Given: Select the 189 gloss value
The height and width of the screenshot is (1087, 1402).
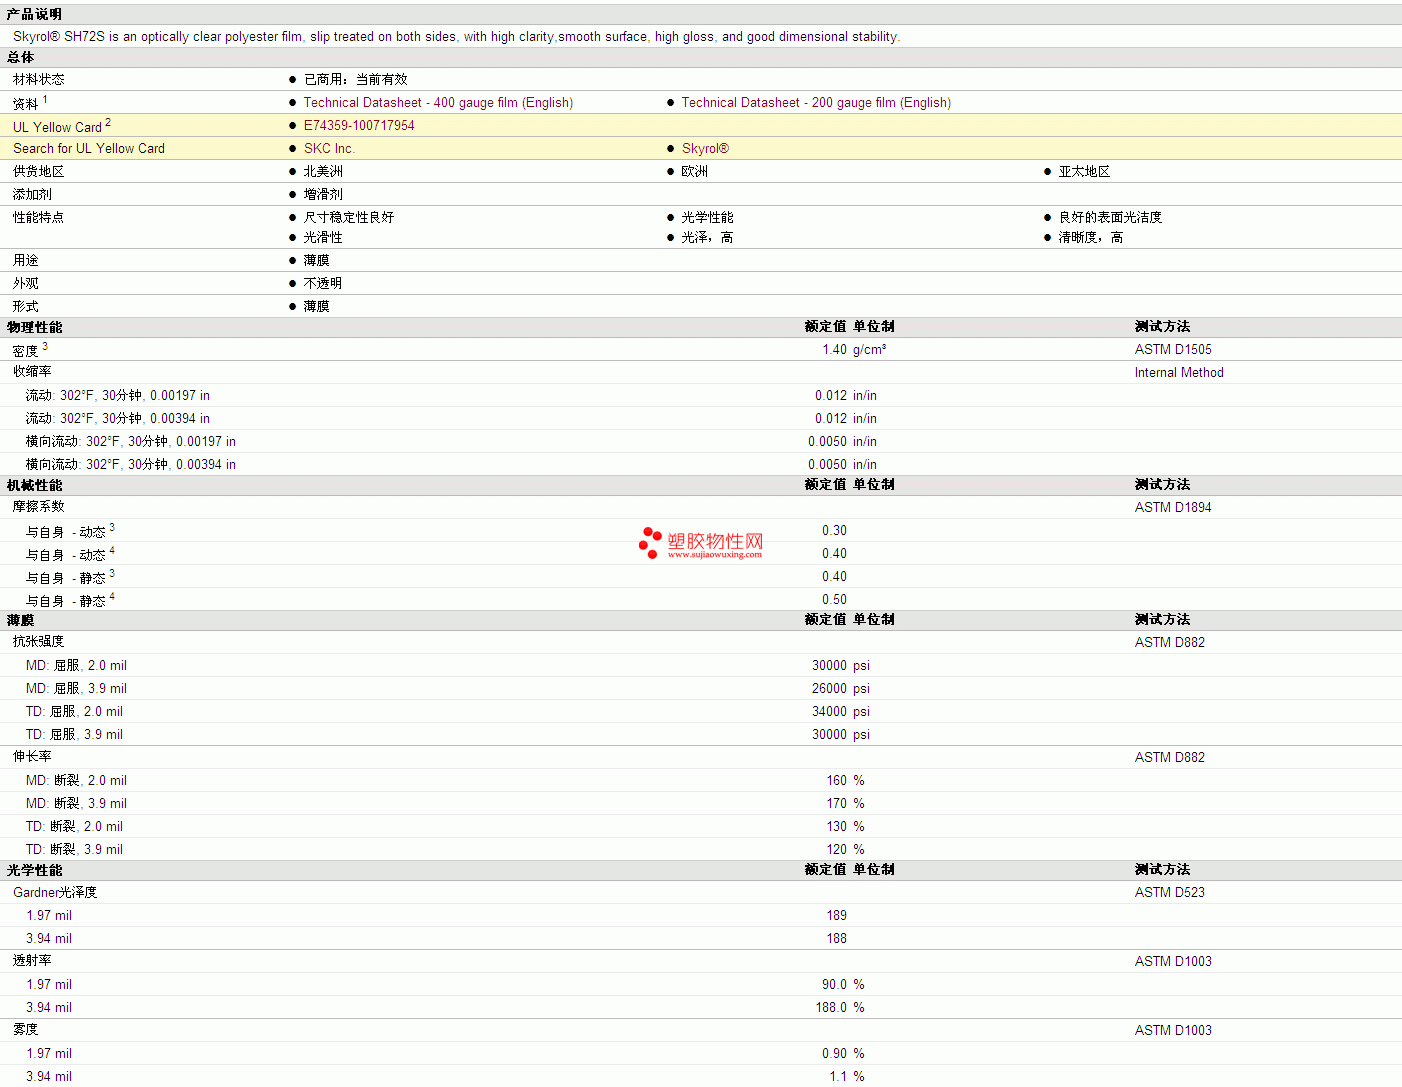Looking at the screenshot, I should point(837,916).
